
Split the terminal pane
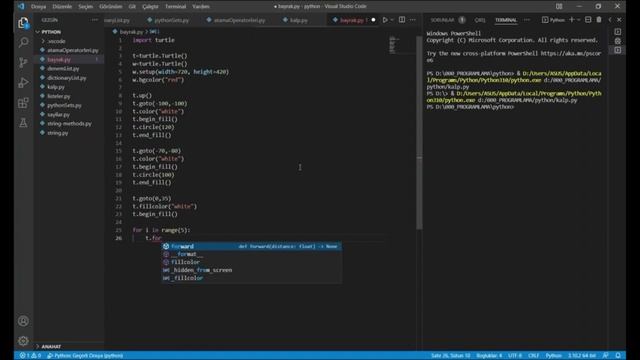coord(588,20)
